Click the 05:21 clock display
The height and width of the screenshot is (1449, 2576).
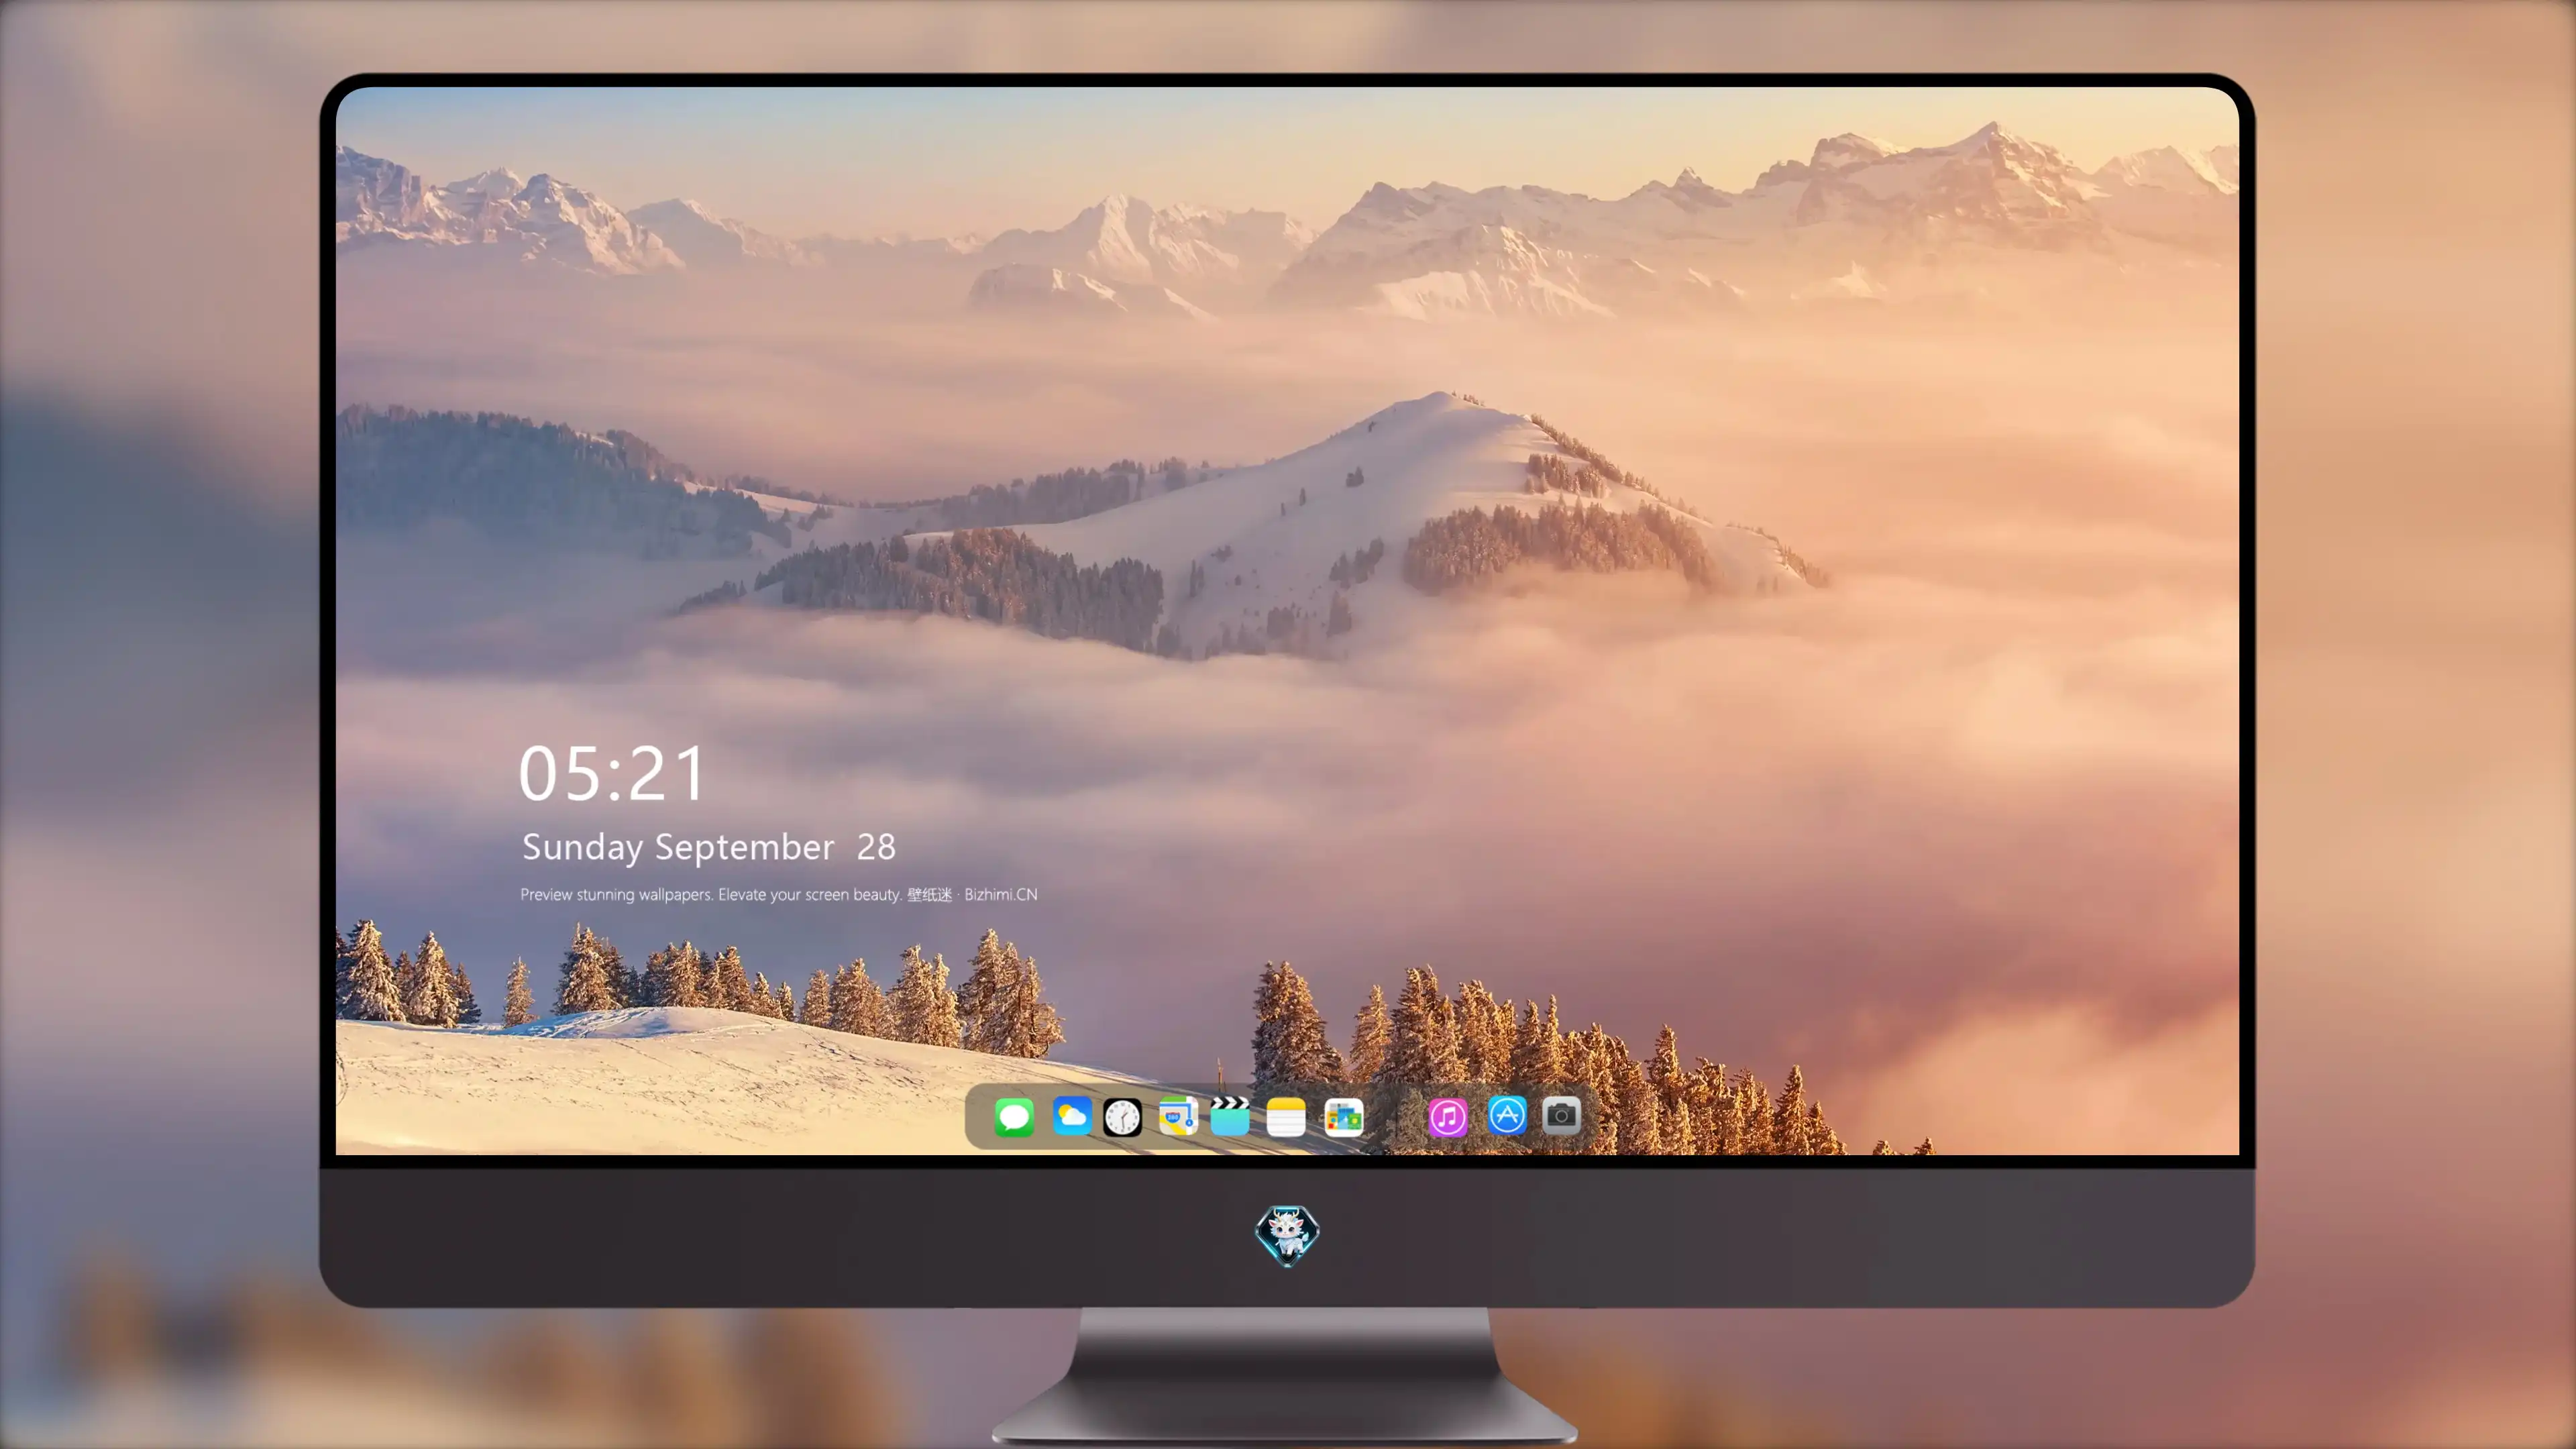pyautogui.click(x=612, y=773)
